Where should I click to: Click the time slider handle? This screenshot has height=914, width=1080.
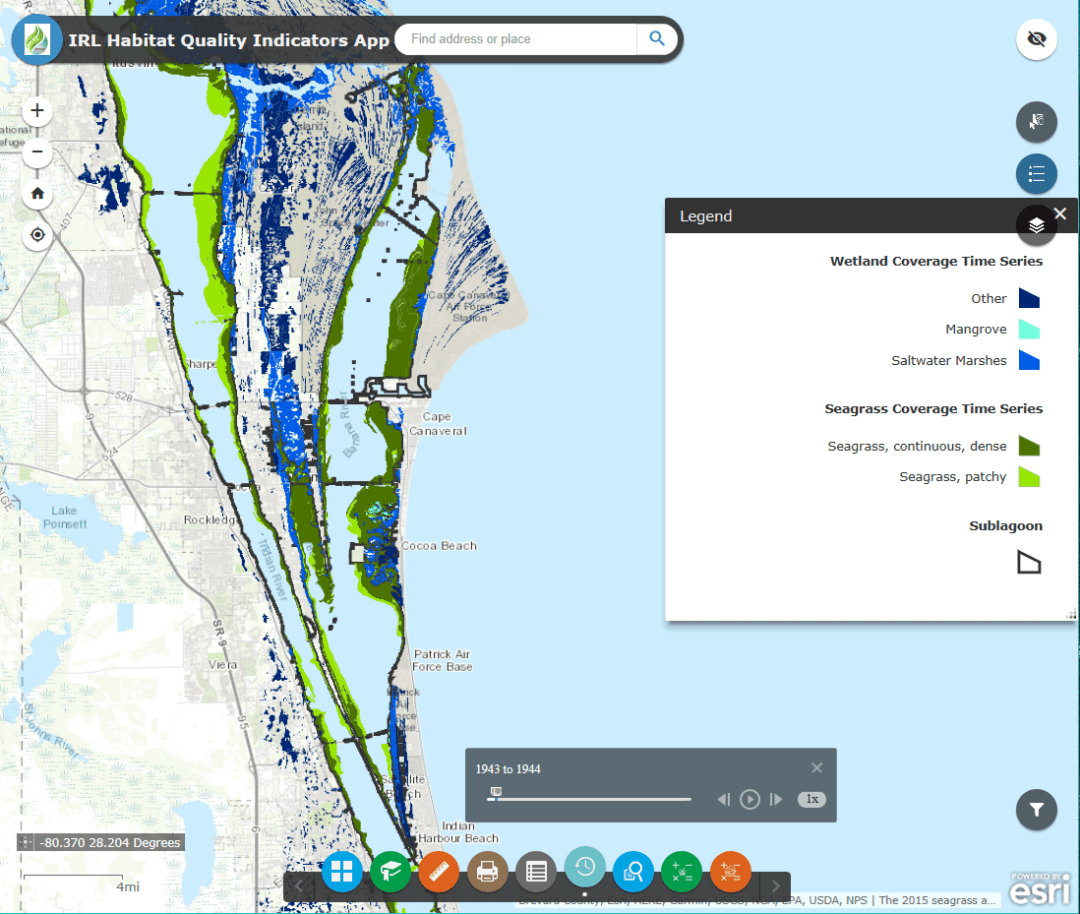click(495, 793)
